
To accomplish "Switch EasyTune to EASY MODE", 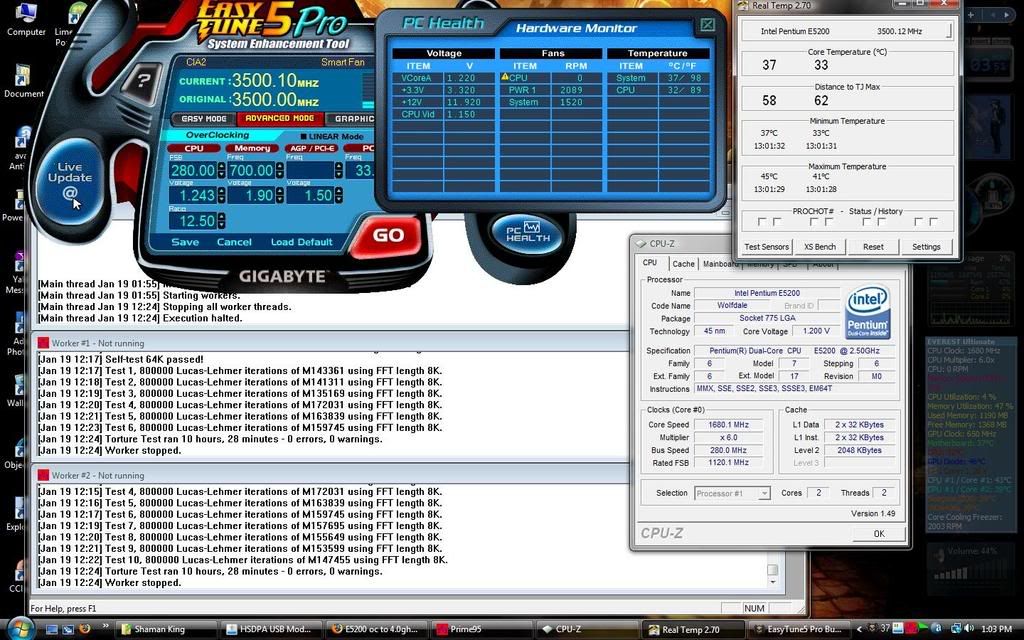I will click(x=204, y=119).
